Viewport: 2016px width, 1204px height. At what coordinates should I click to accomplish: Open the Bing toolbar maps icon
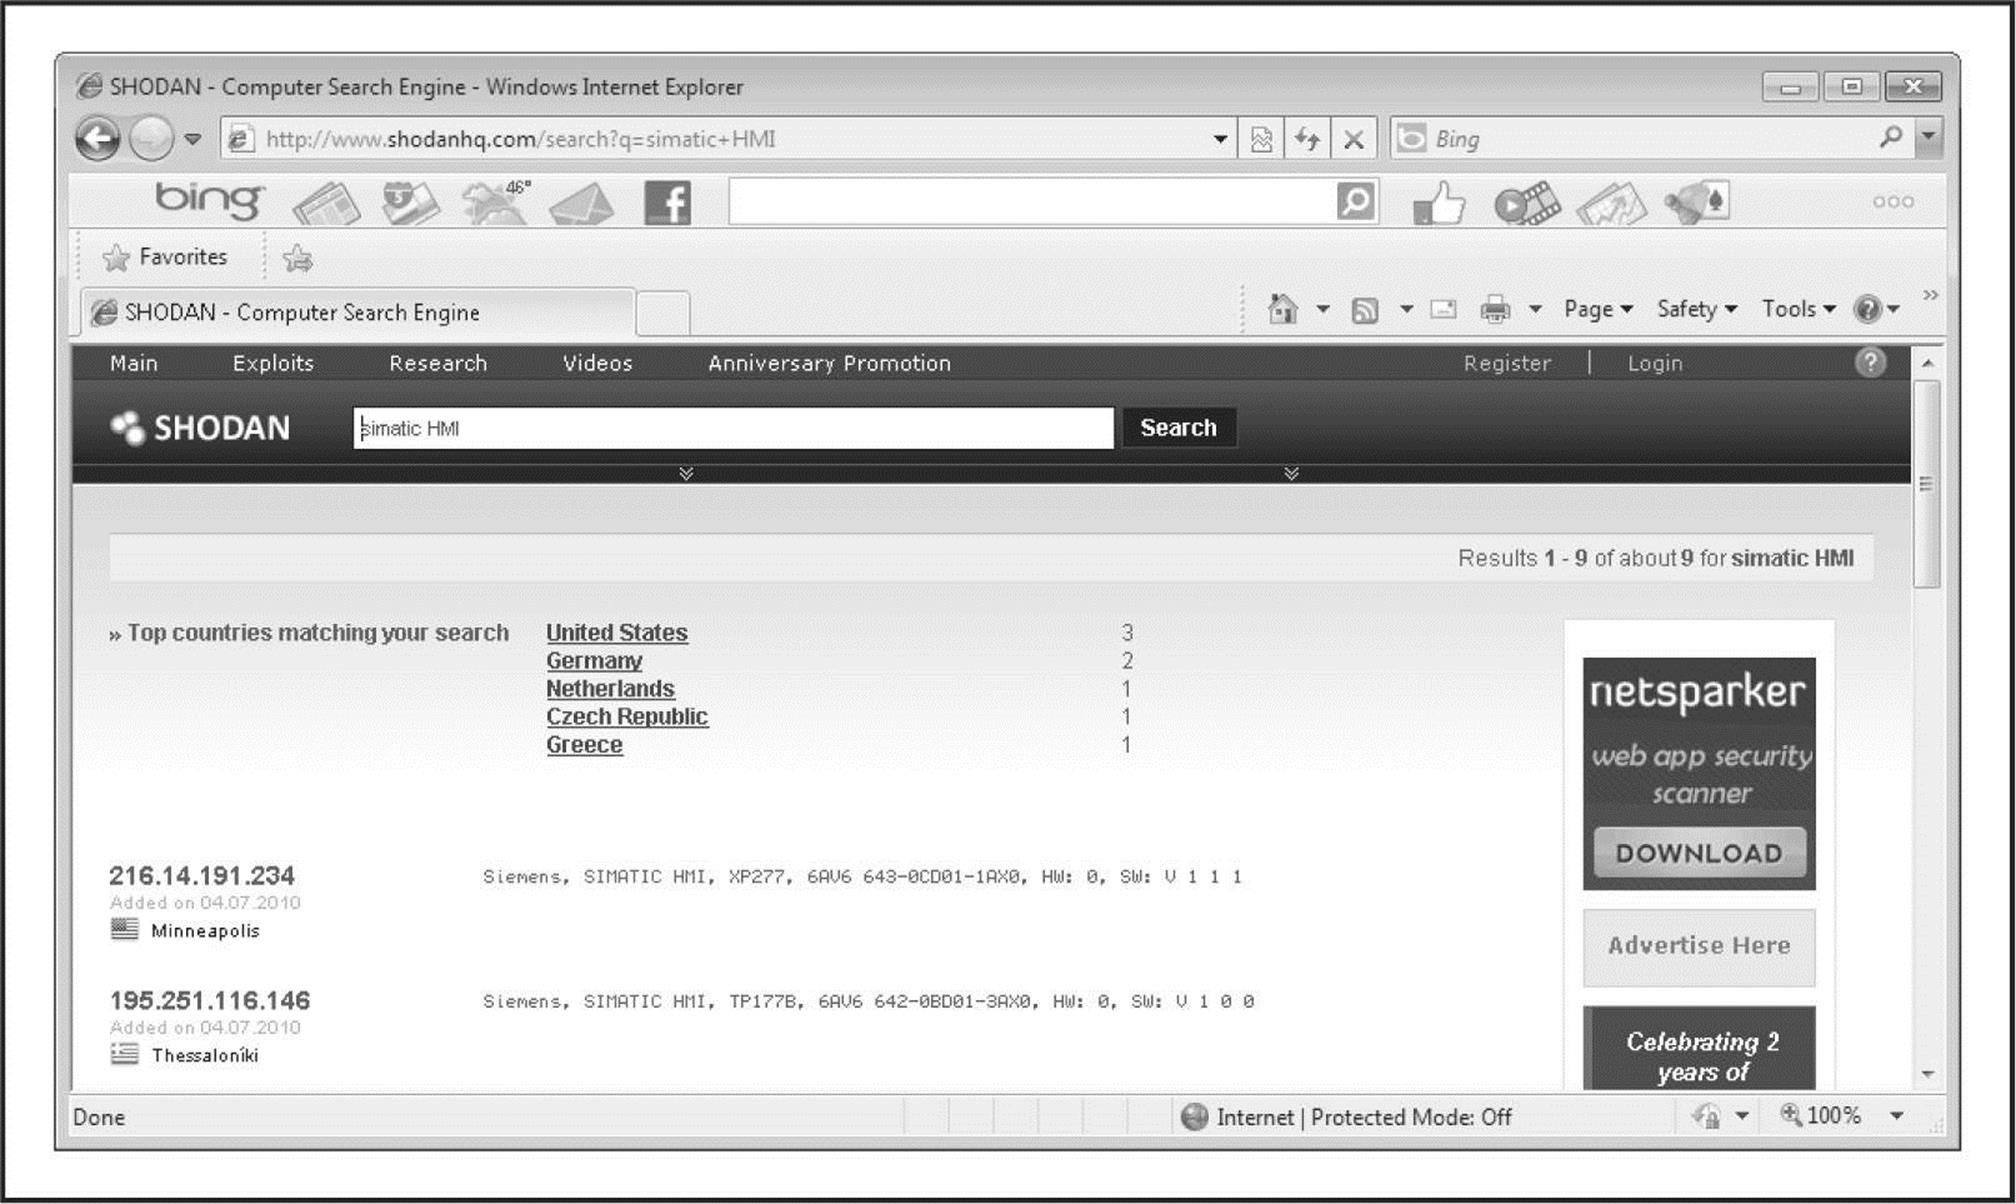pyautogui.click(x=410, y=203)
